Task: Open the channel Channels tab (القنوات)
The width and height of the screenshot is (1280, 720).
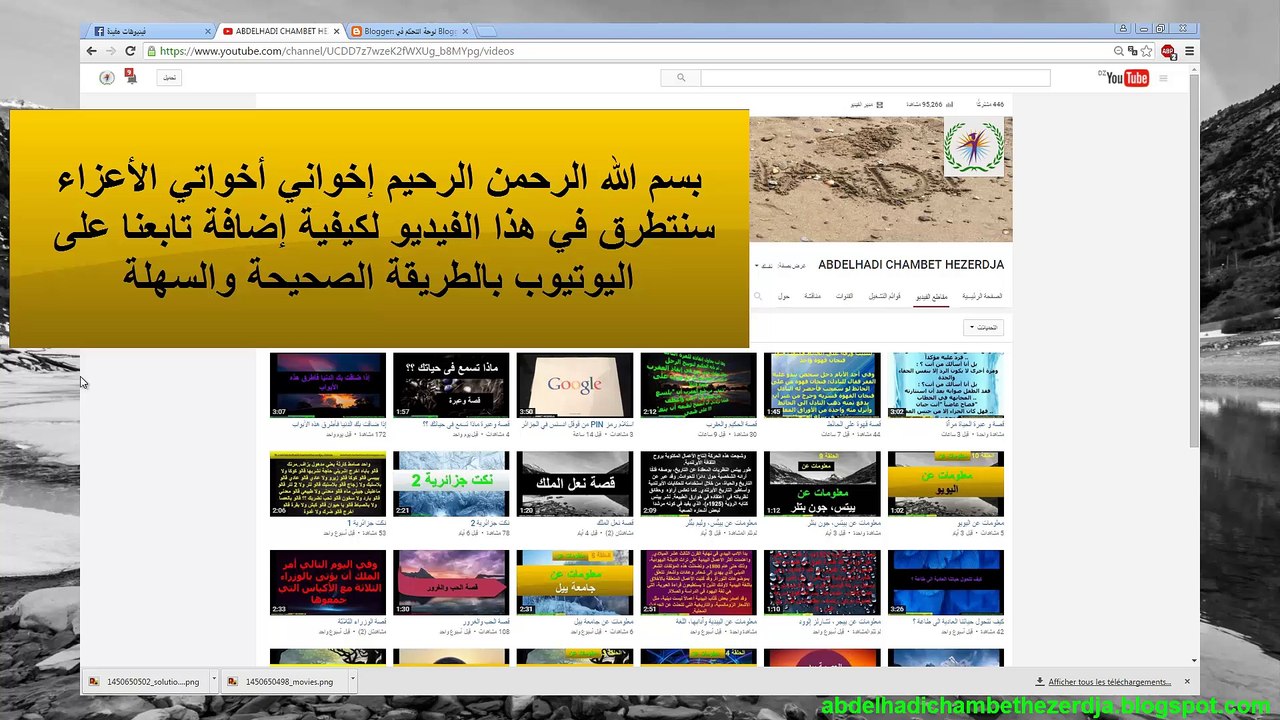Action: (x=845, y=296)
